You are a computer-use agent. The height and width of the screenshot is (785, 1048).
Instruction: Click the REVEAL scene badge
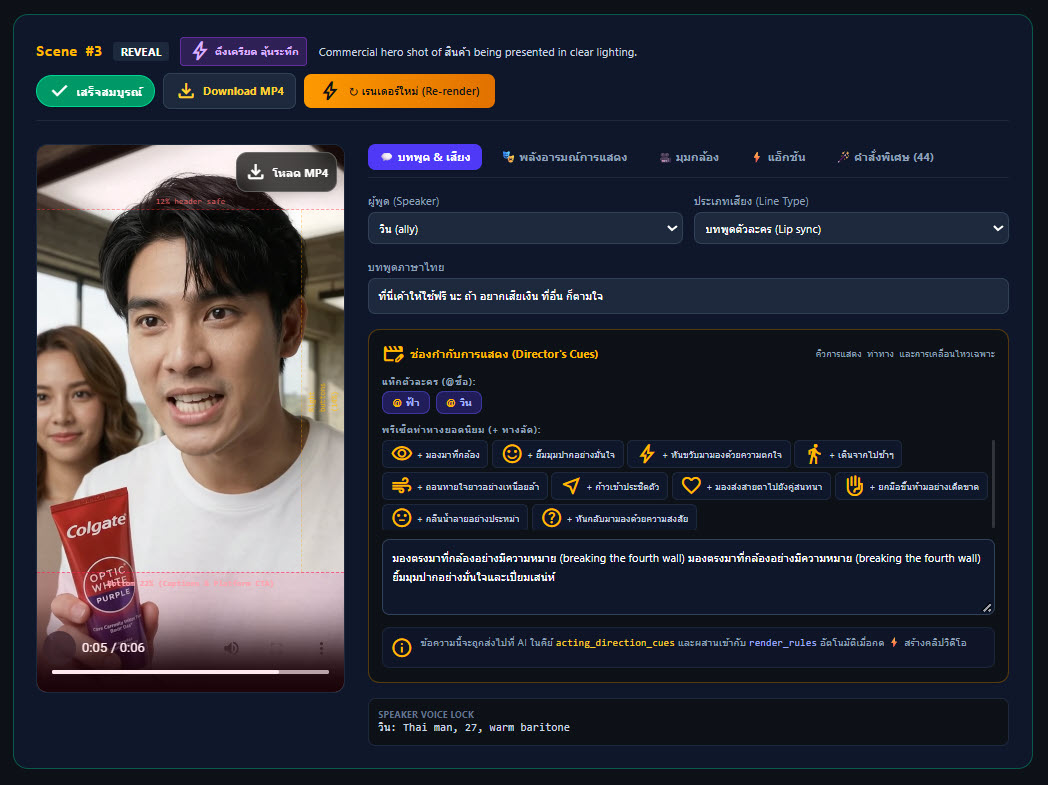pyautogui.click(x=141, y=51)
